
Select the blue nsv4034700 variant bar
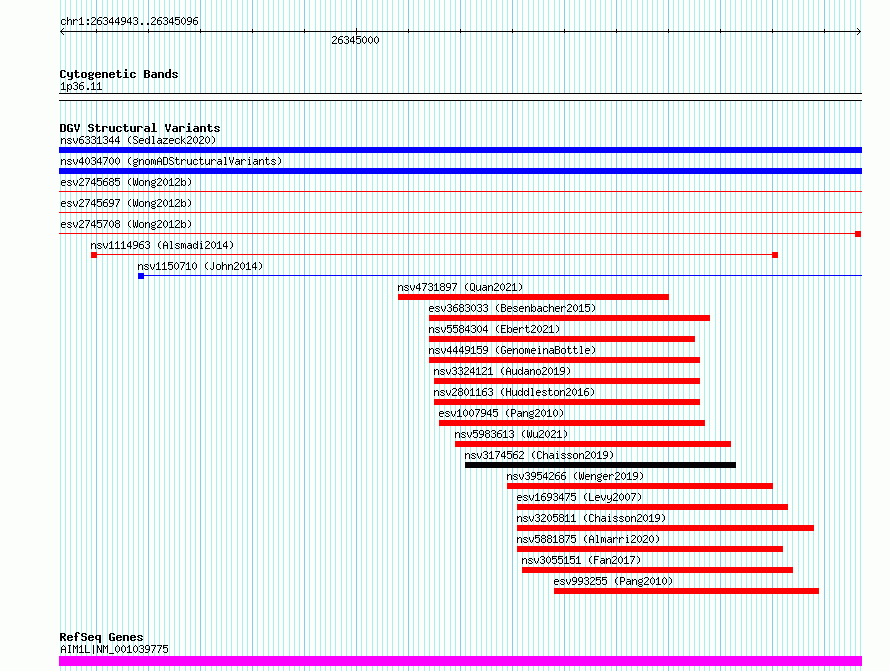coord(460,171)
